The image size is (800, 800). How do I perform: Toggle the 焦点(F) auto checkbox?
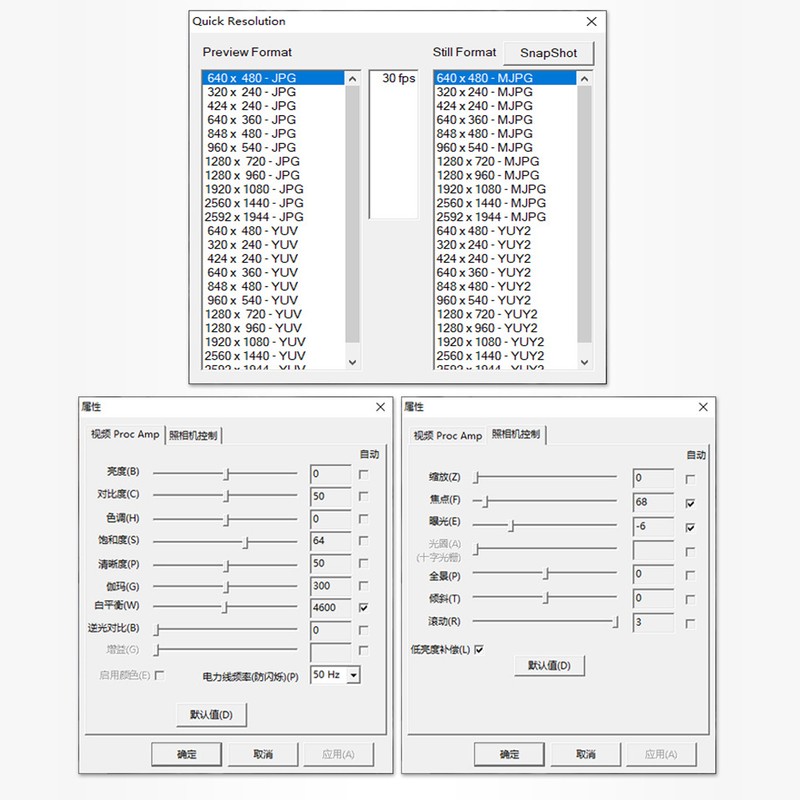point(691,503)
